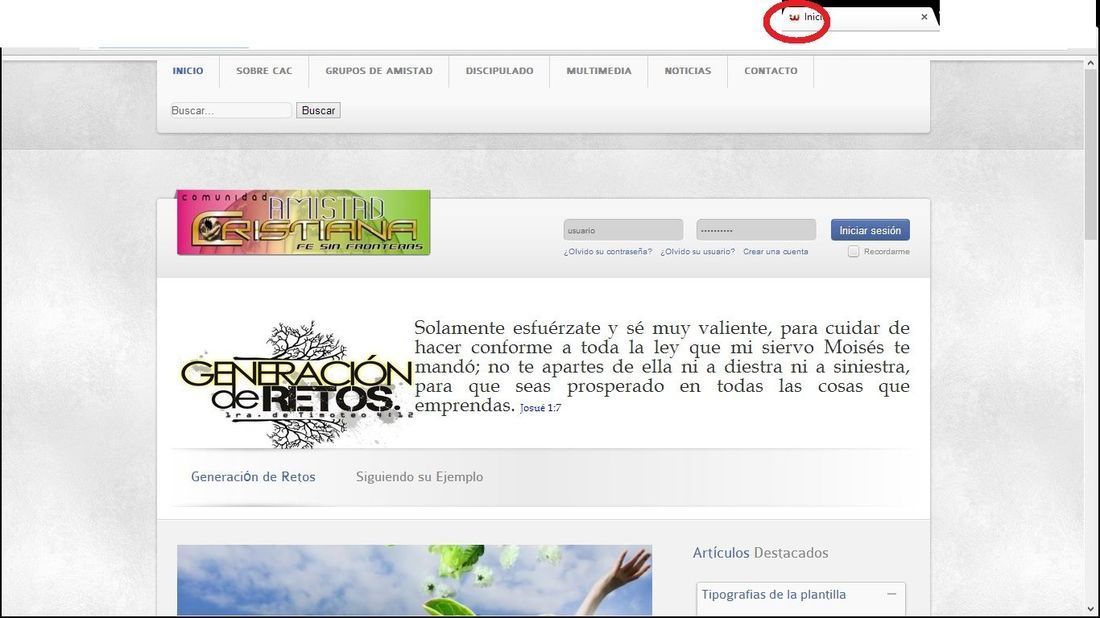1100x618 pixels.
Task: Open ¿Olvido su contraseña? link
Action: (x=608, y=252)
